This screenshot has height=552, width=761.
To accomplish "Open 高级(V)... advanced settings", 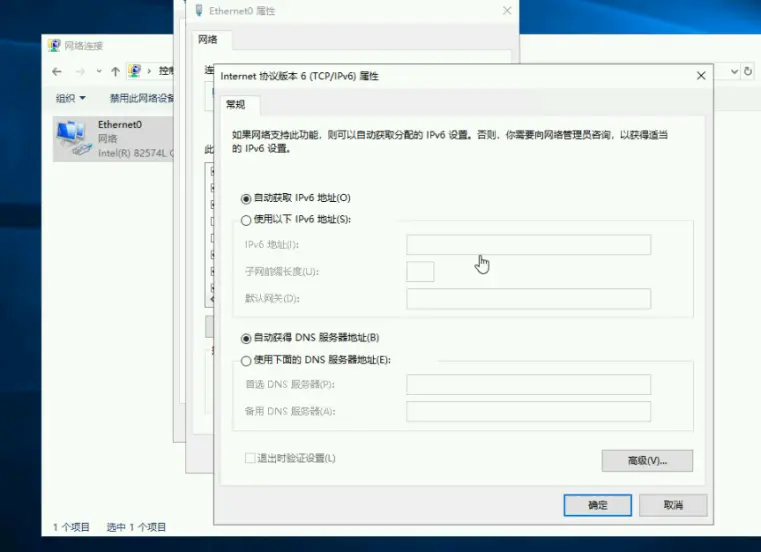I will (x=646, y=460).
